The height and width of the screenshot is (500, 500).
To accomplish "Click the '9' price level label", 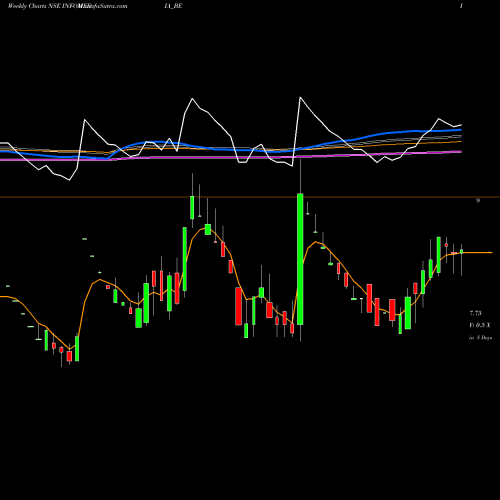I will [x=478, y=201].
